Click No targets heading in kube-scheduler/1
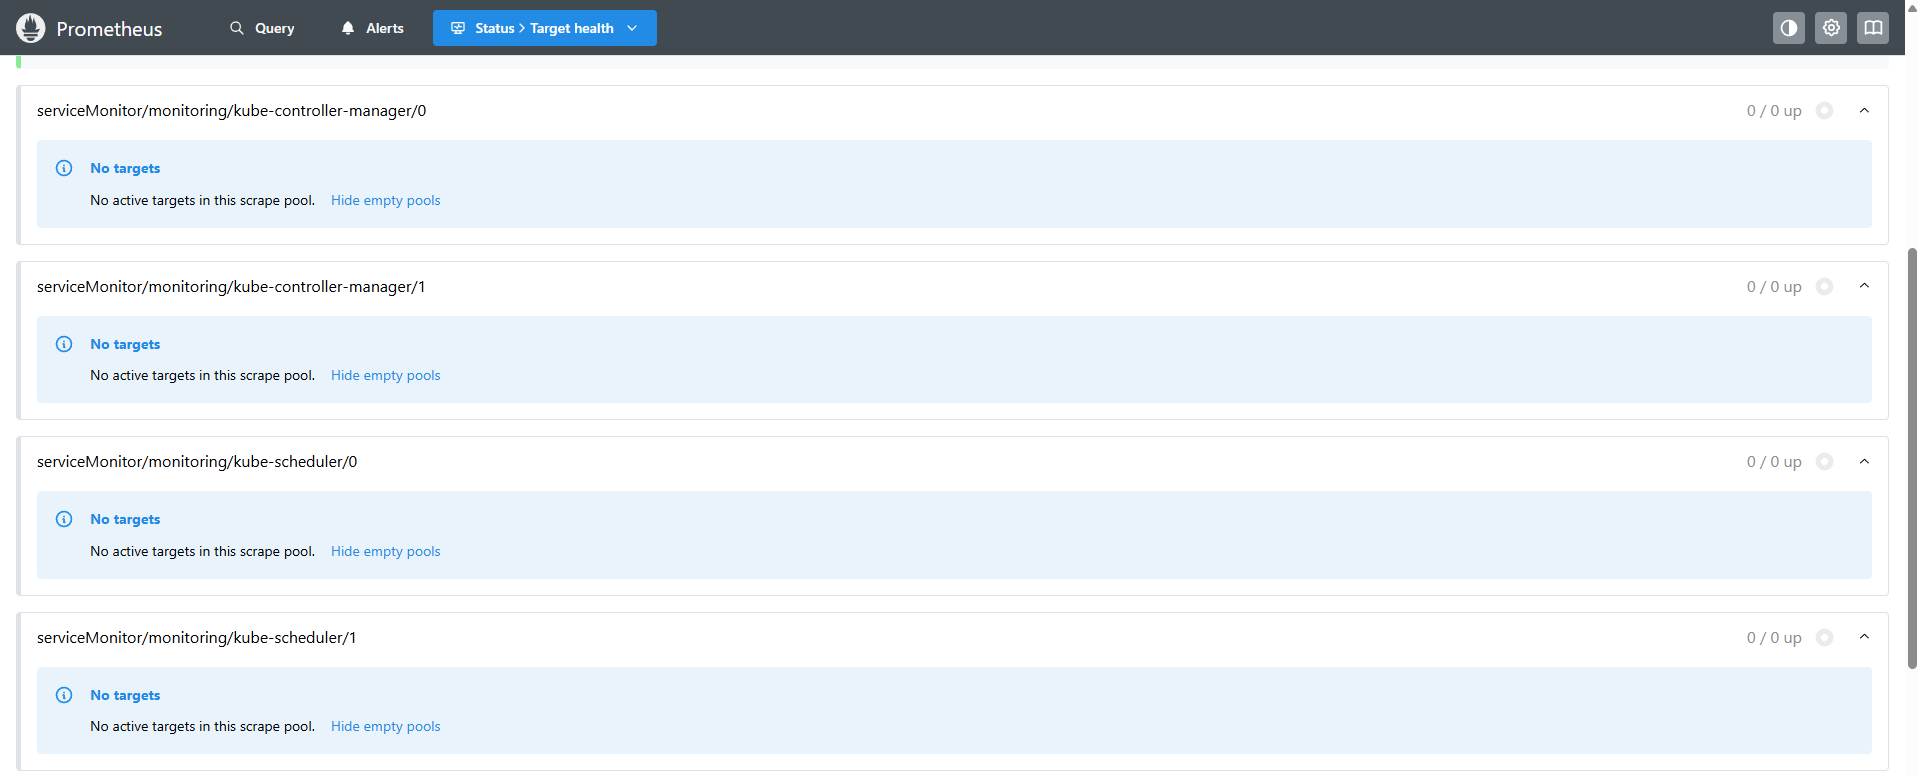Screen dimensions: 1918x775 point(125,695)
